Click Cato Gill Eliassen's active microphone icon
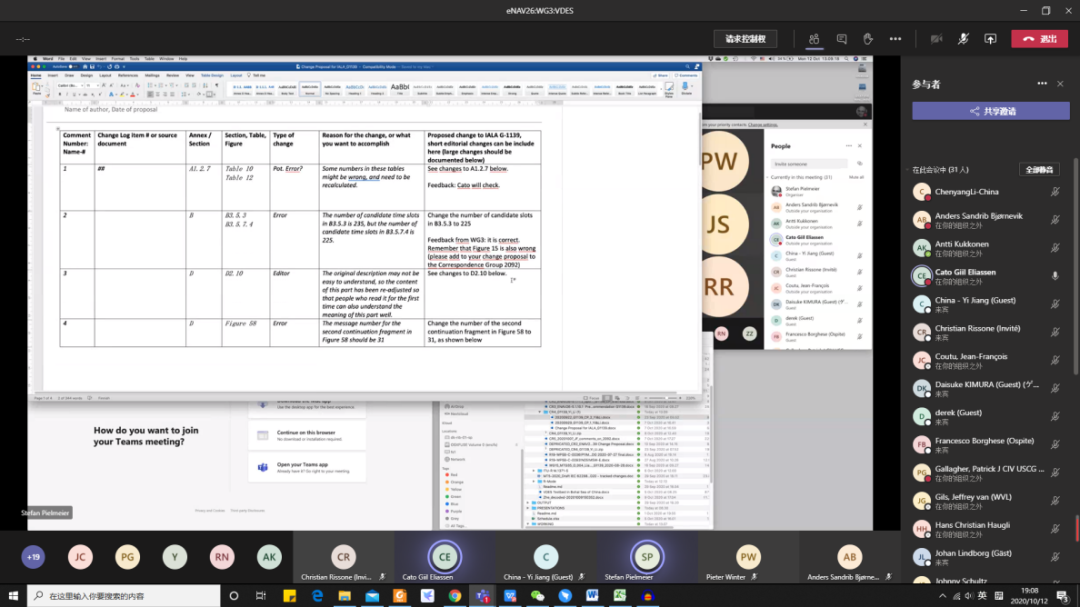The image size is (1080, 607). [1054, 275]
